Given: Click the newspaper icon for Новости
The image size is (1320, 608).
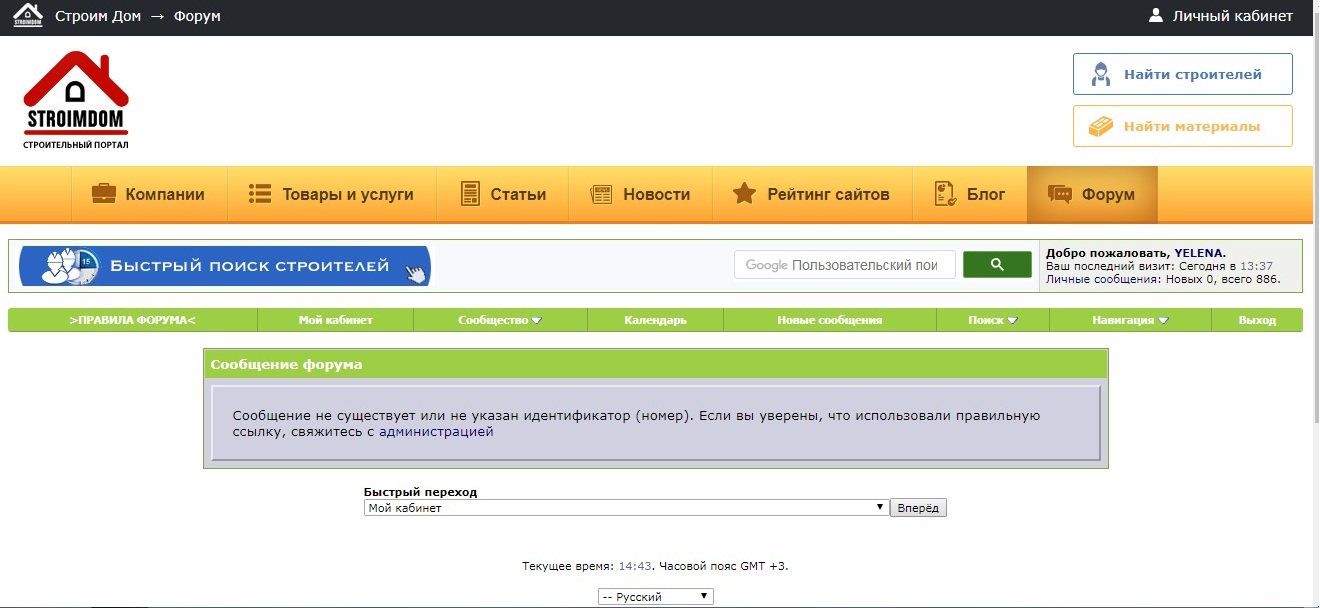Looking at the screenshot, I should point(601,194).
